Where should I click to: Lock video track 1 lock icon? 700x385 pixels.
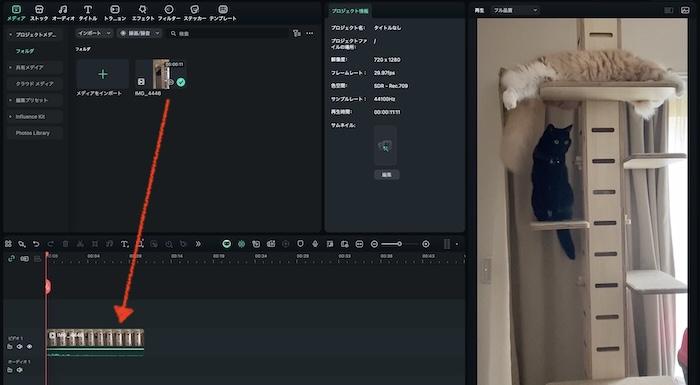tap(10, 347)
